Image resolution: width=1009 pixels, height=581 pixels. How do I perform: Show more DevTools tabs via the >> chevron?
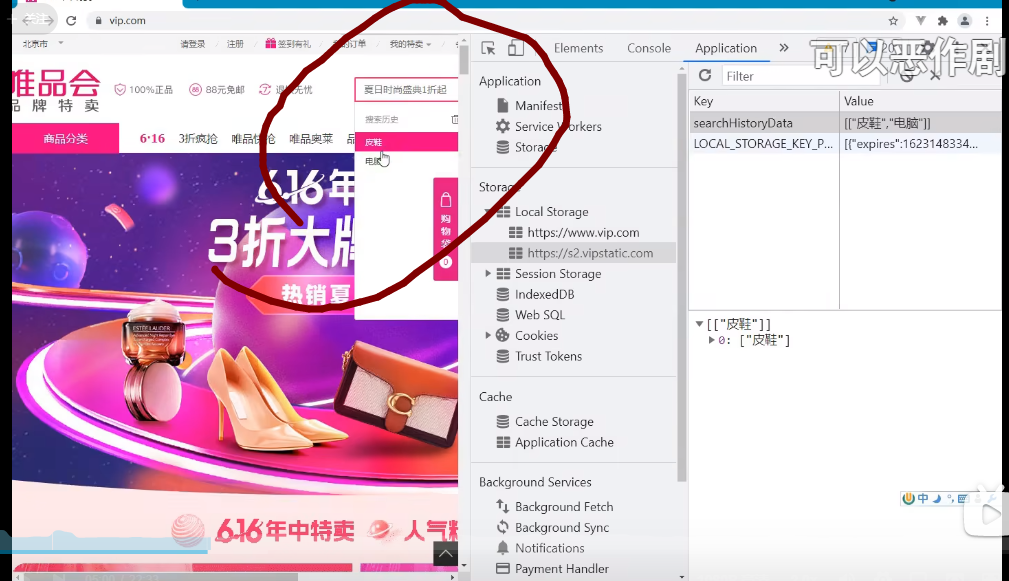(784, 48)
